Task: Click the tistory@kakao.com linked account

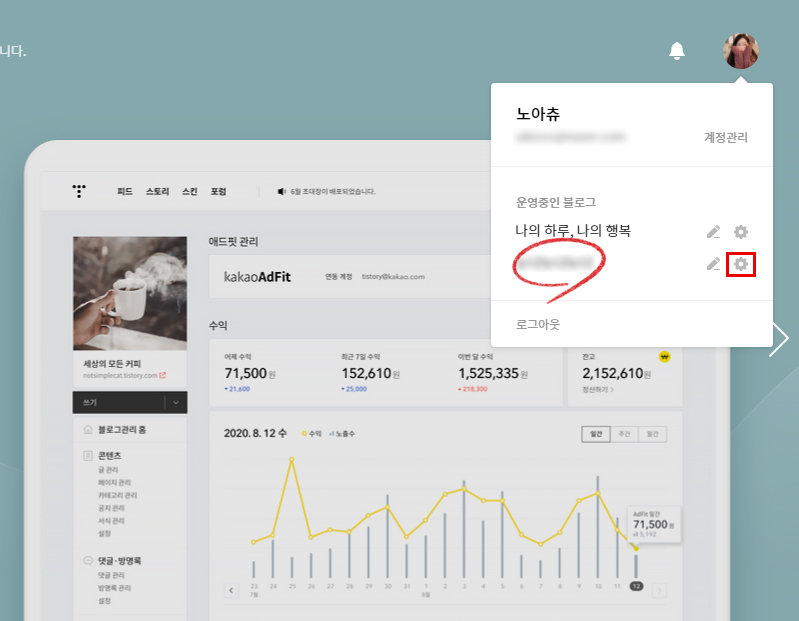Action: (393, 277)
